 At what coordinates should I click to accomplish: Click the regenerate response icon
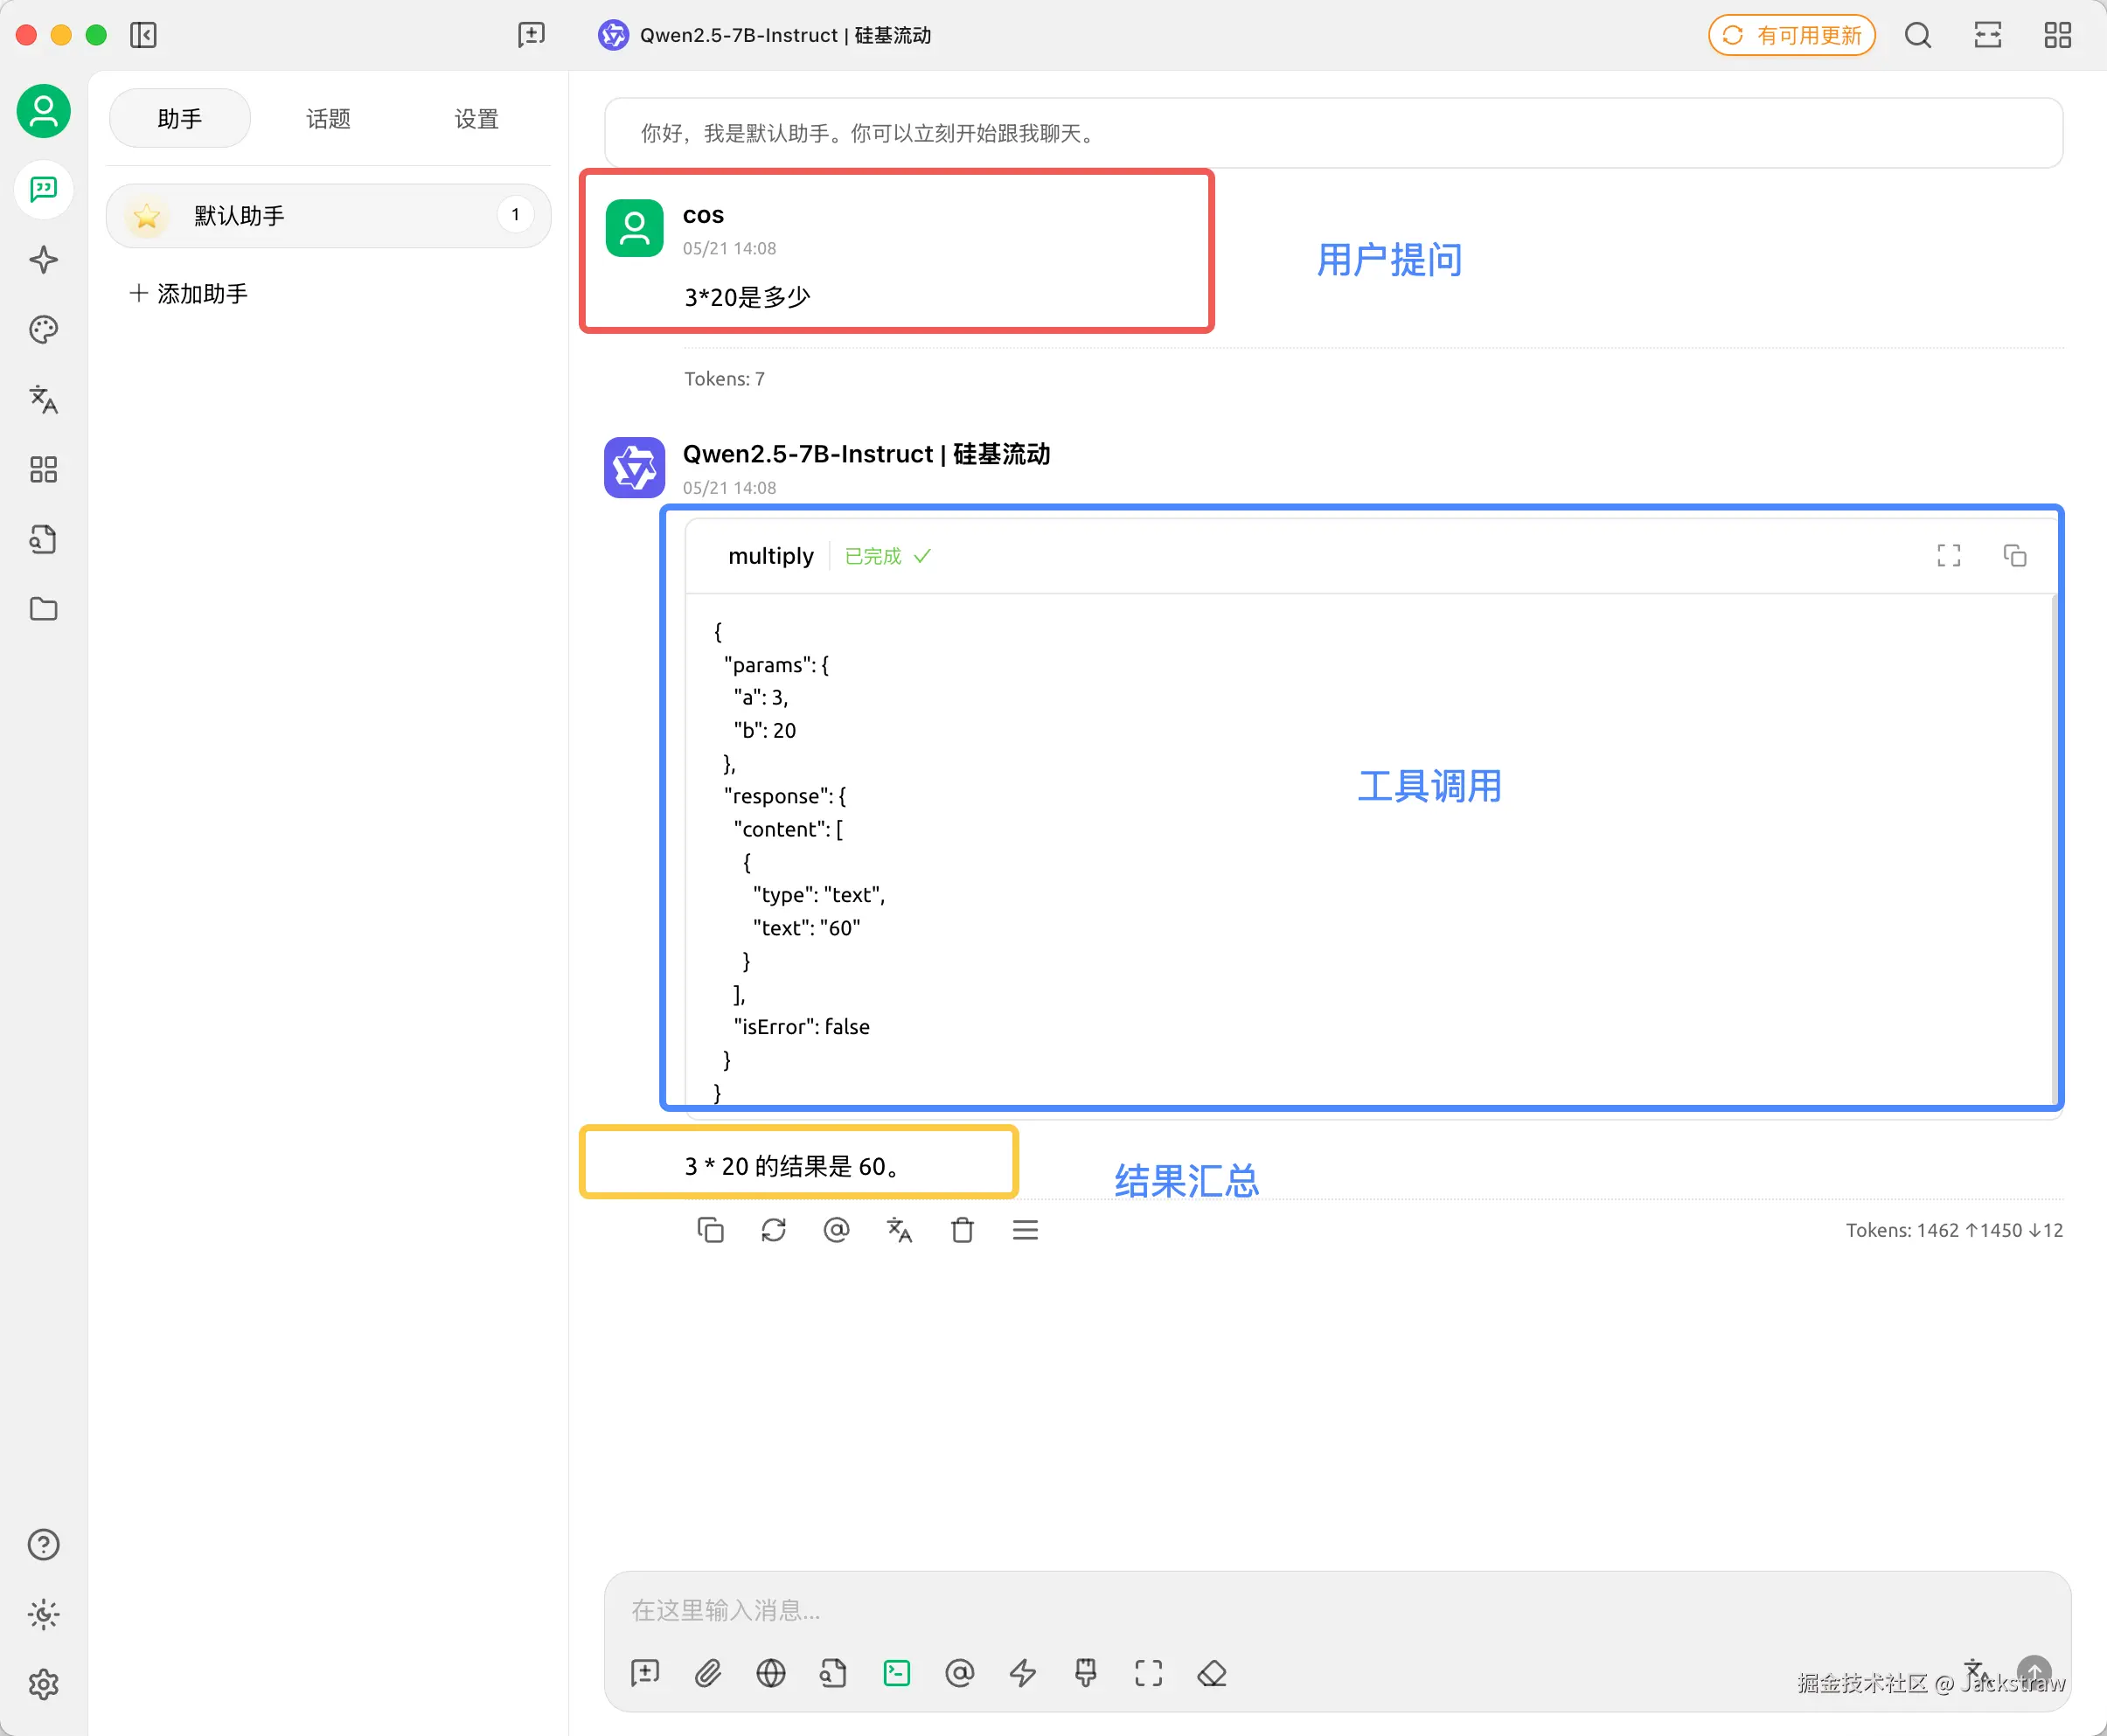(x=773, y=1230)
